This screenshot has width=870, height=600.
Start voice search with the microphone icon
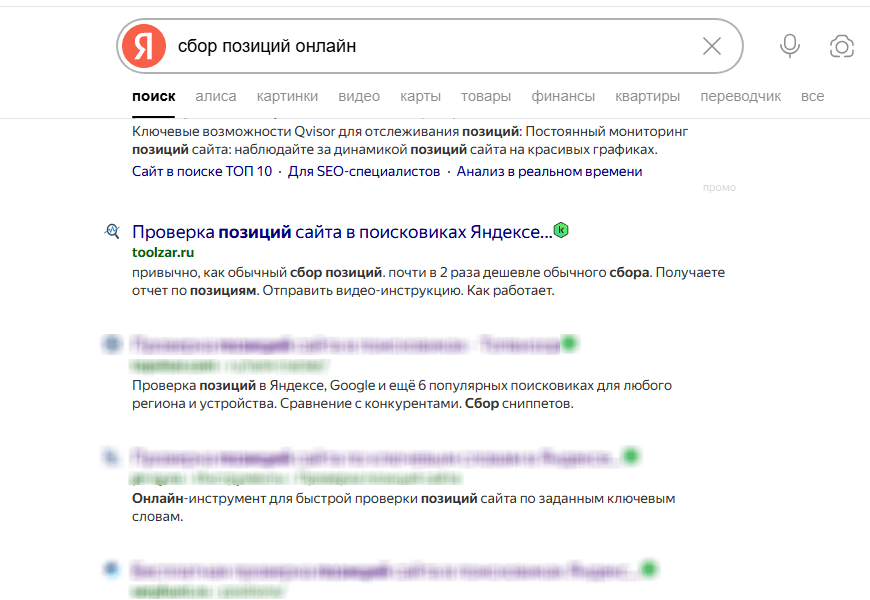tap(789, 45)
